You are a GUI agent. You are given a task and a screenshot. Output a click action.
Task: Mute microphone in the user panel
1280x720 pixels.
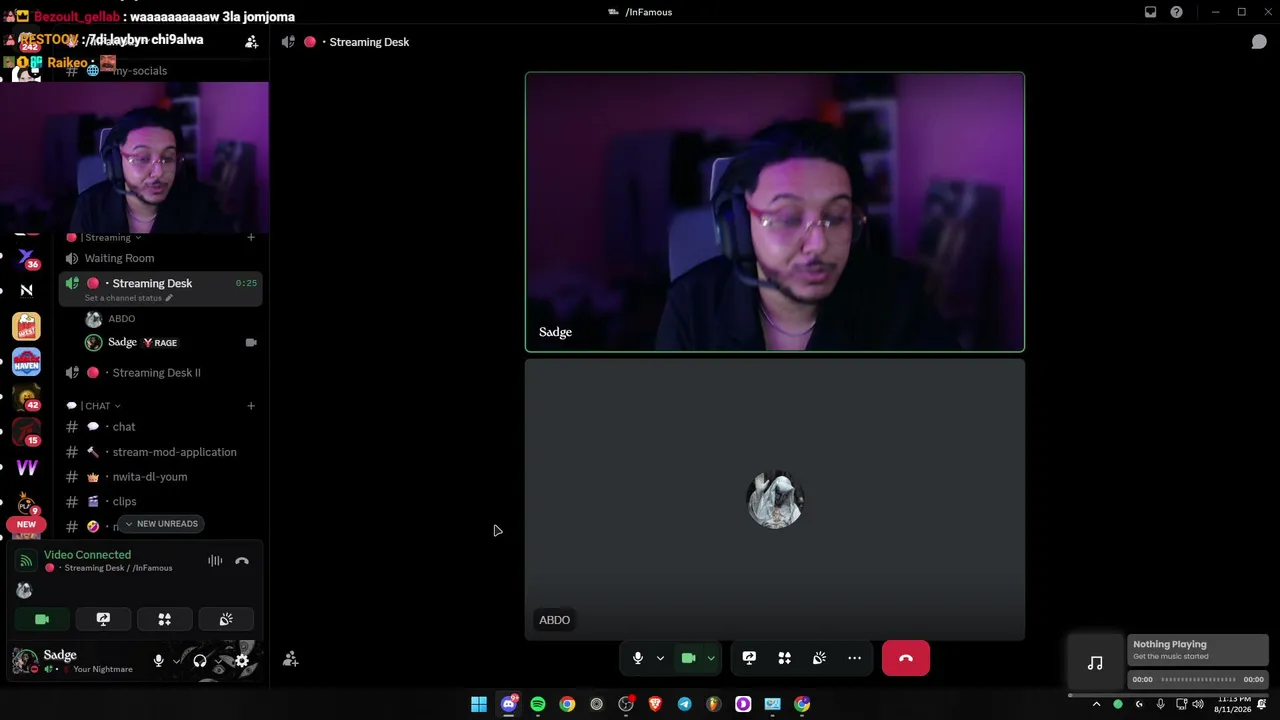coord(158,661)
